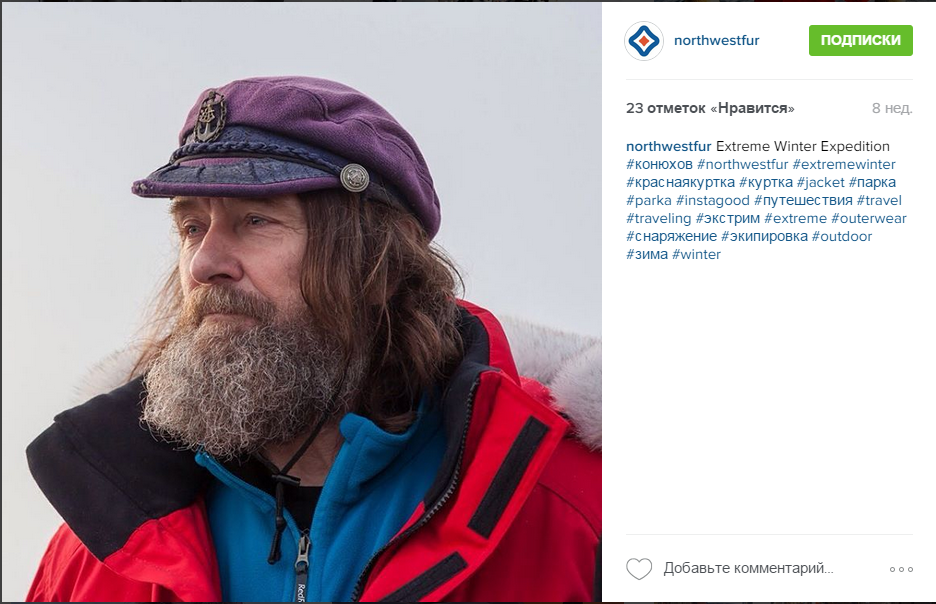
Task: Open the #instagood hashtag link
Action: tap(712, 201)
